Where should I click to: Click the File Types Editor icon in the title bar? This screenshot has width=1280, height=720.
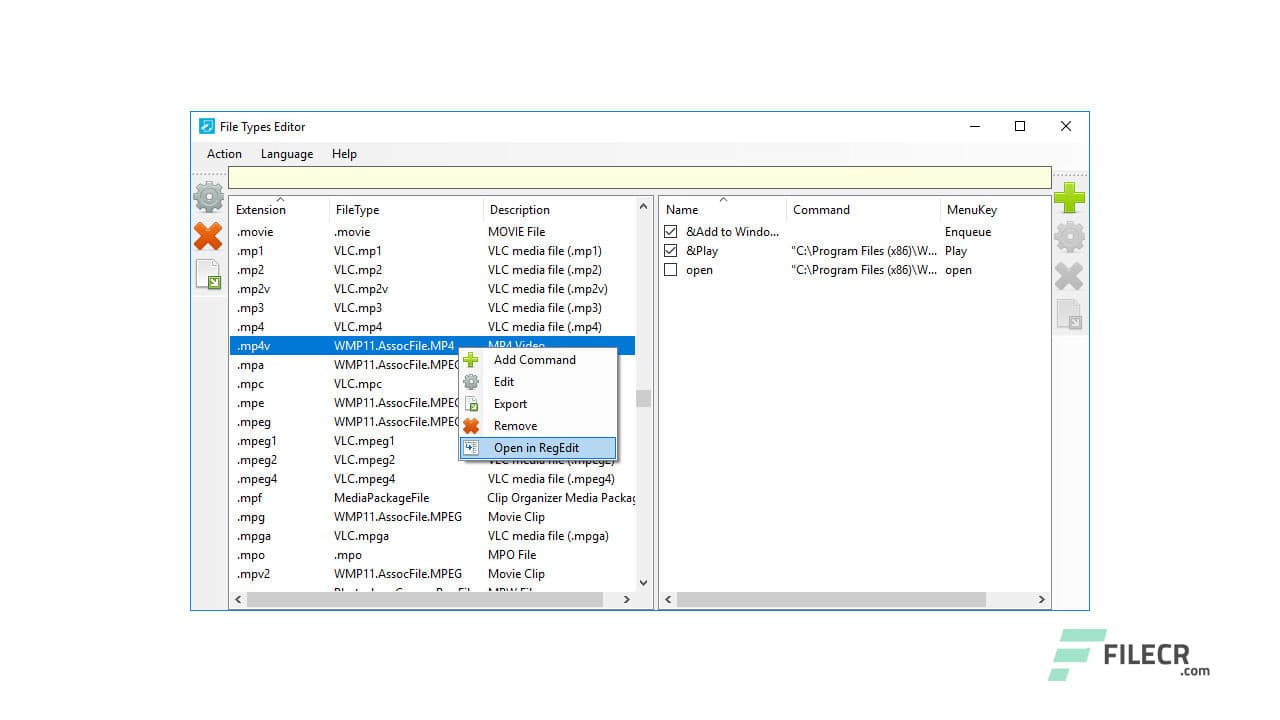(x=206, y=126)
